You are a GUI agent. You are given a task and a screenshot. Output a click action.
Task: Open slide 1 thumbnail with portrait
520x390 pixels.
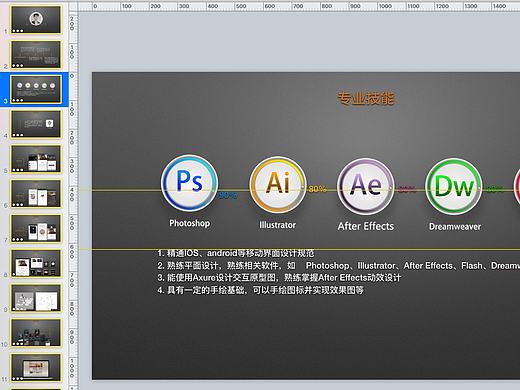pyautogui.click(x=36, y=20)
